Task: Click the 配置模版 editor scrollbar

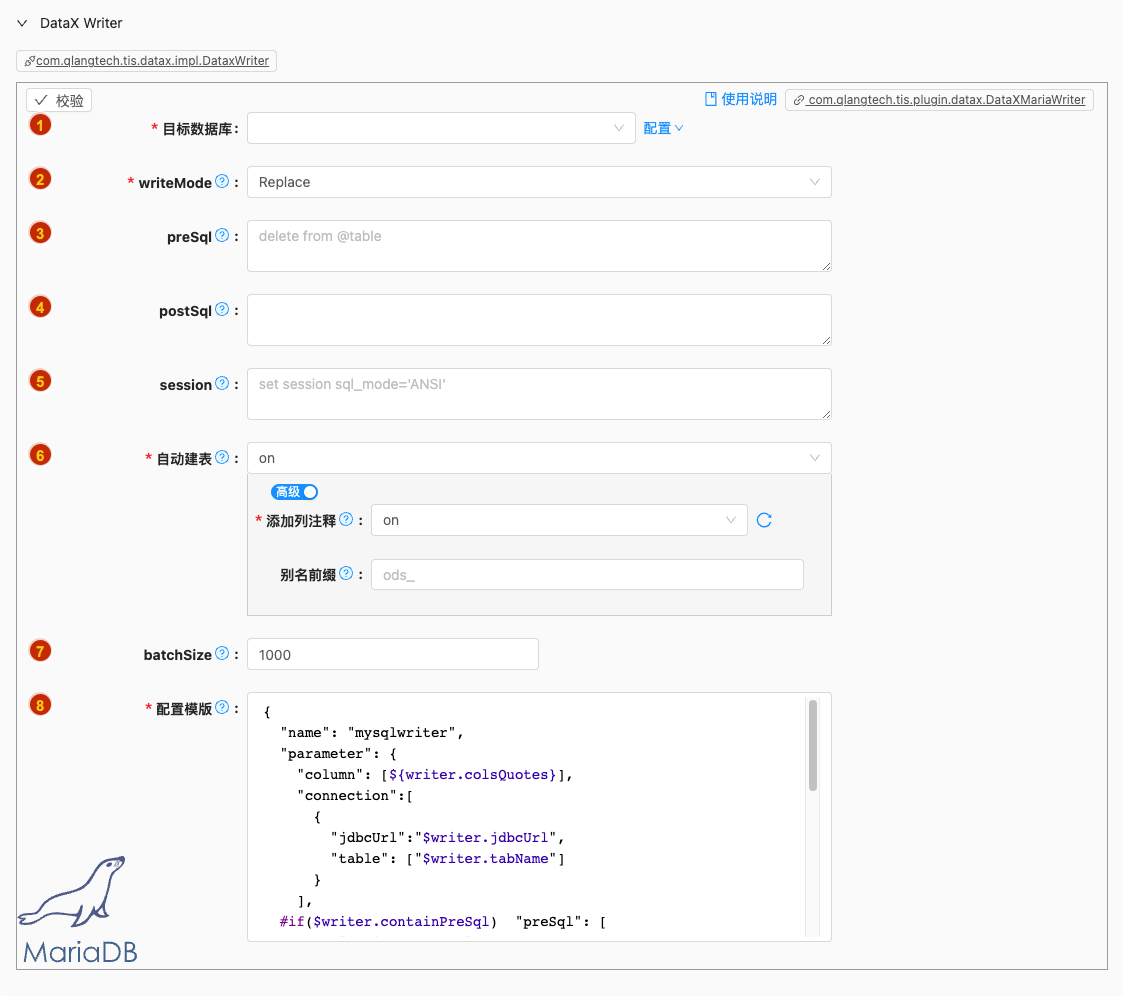Action: [x=813, y=745]
